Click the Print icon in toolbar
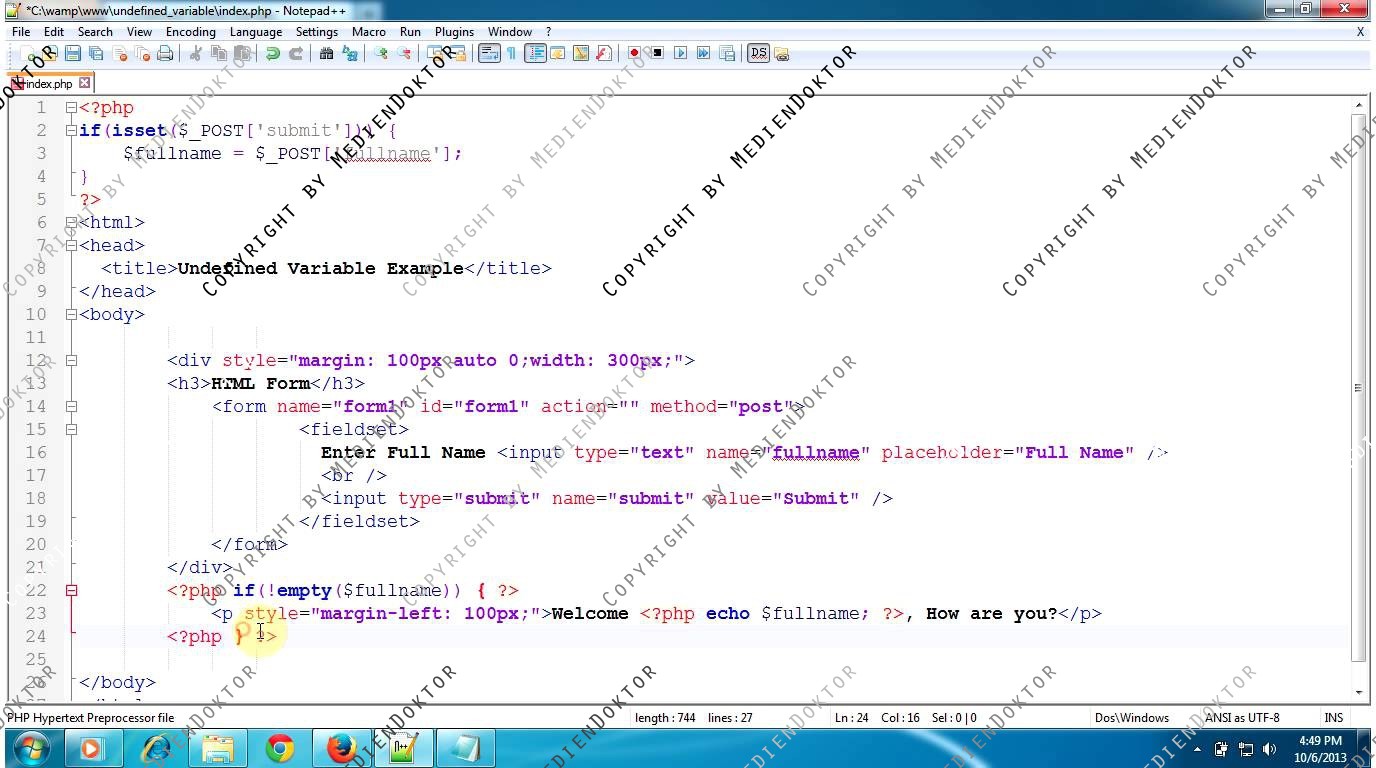The width and height of the screenshot is (1376, 768). tap(165, 54)
